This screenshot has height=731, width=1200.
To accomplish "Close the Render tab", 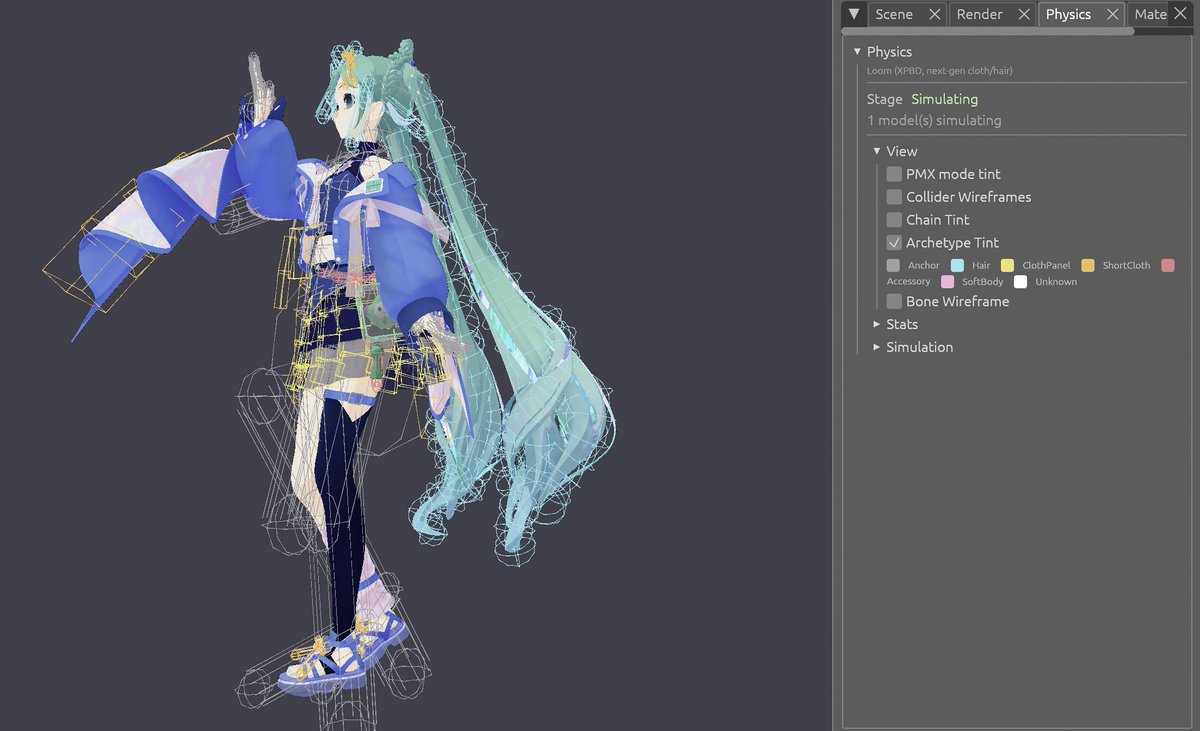I will click(x=1024, y=14).
